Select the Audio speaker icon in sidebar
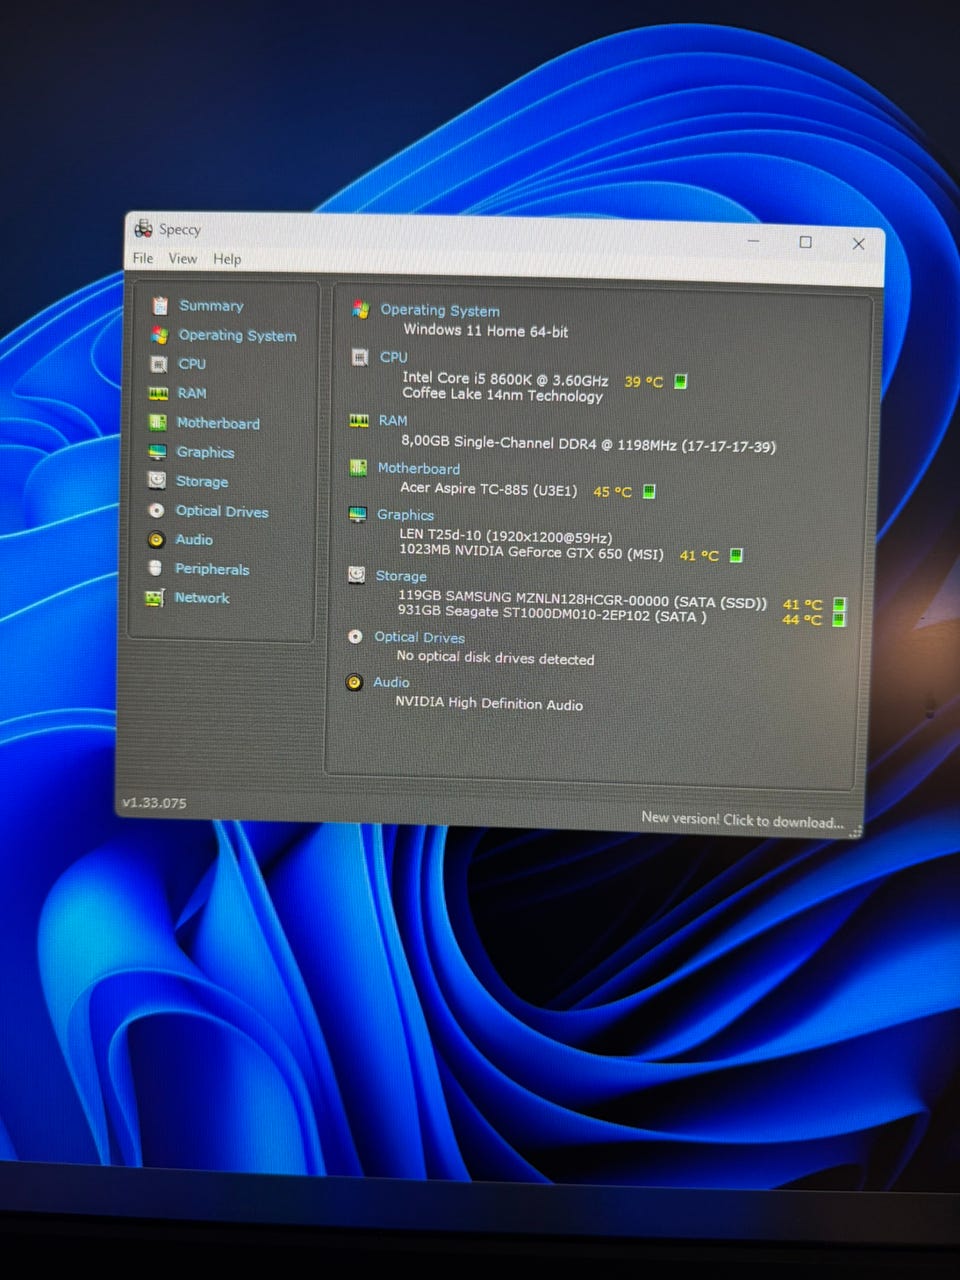Image resolution: width=960 pixels, height=1280 pixels. tap(156, 539)
